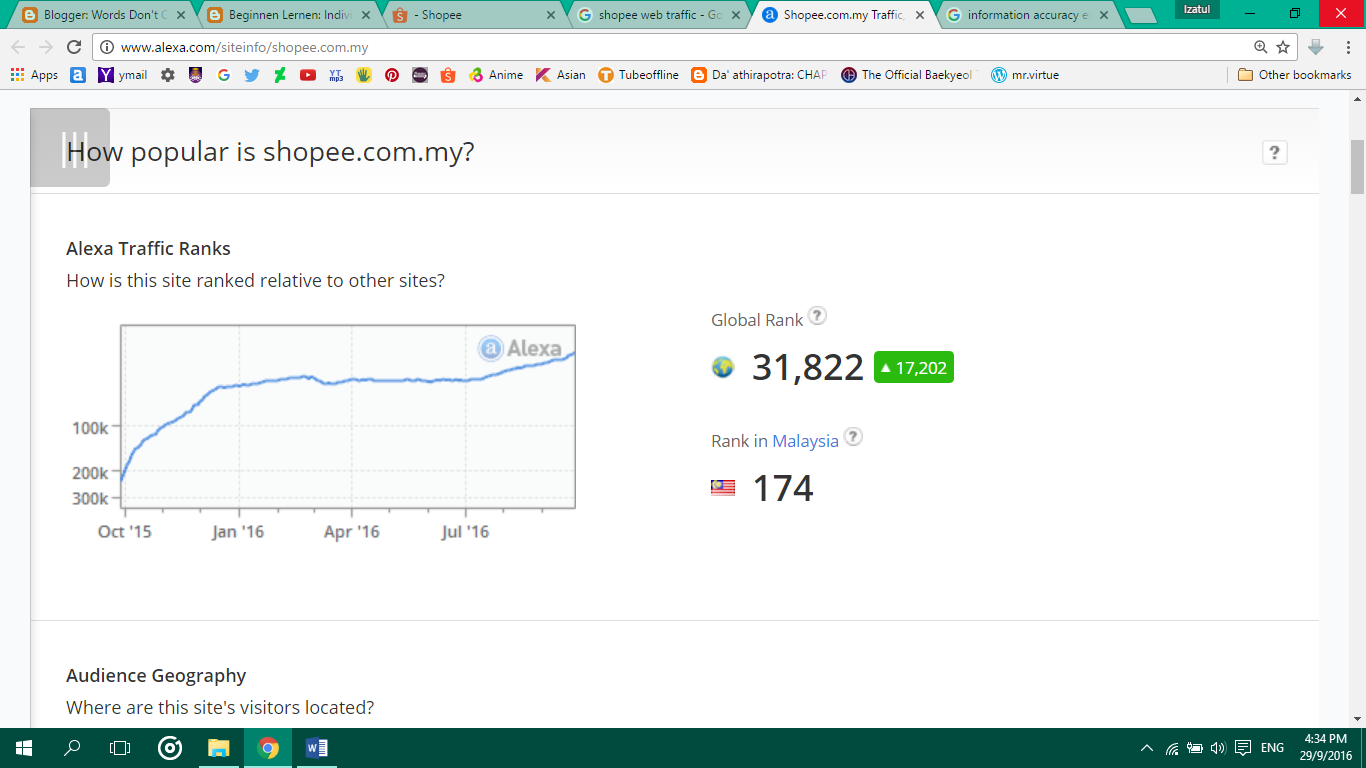Click the 31,822 global rank value
The height and width of the screenshot is (768, 1366).
807,367
